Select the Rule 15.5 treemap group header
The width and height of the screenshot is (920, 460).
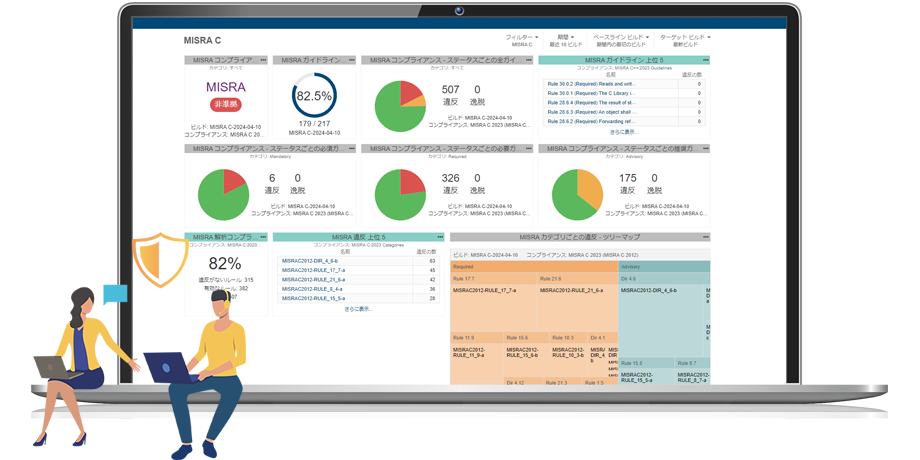tap(647, 363)
